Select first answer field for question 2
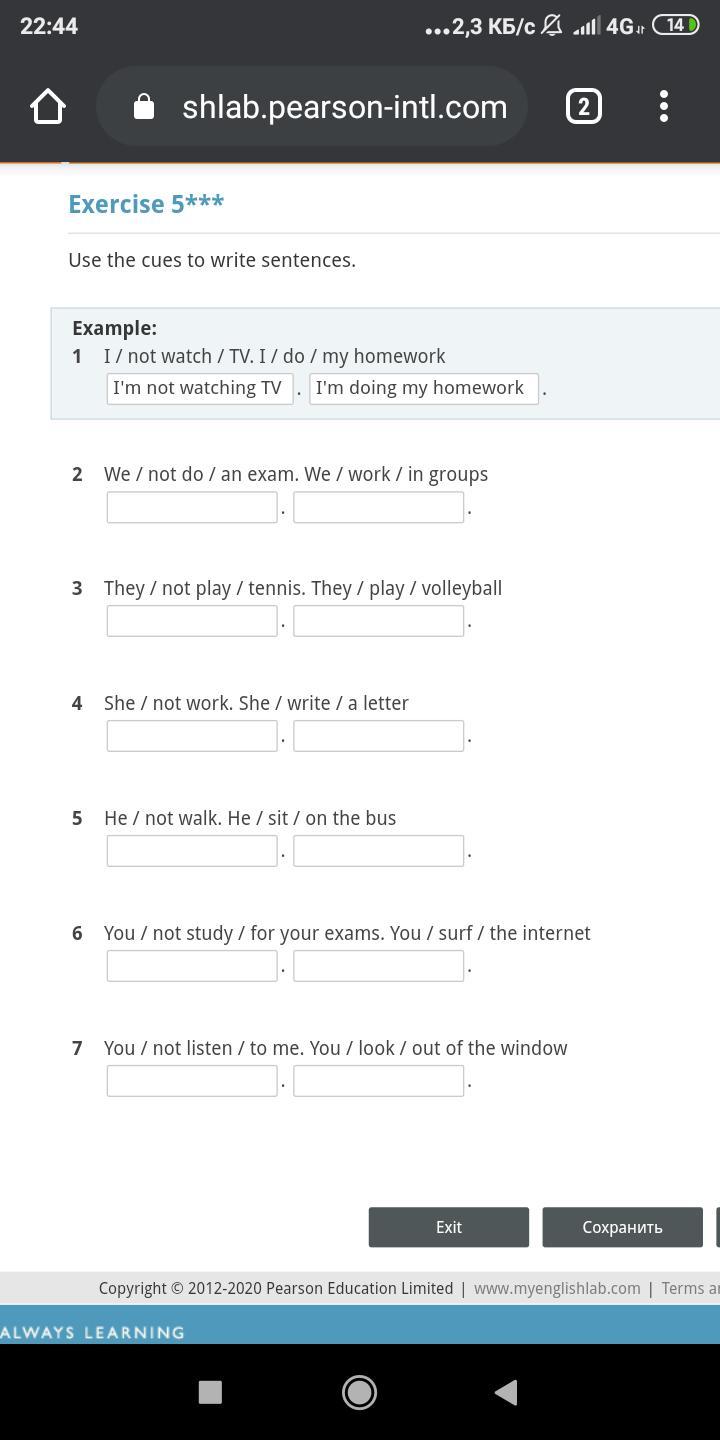720x1440 pixels. (192, 507)
